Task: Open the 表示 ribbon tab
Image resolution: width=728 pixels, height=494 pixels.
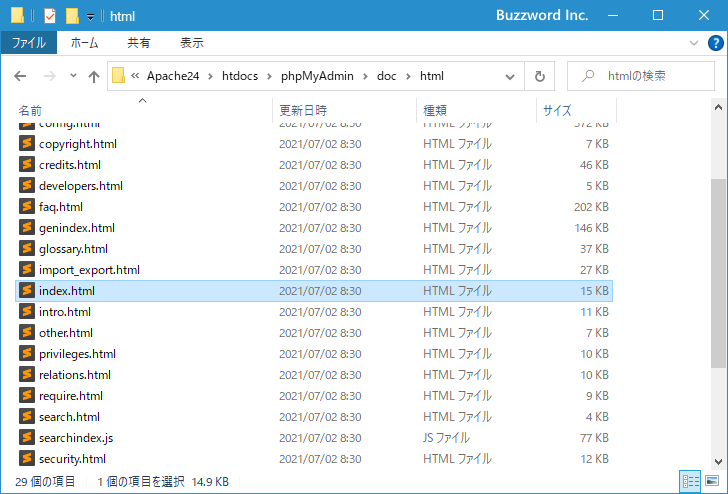Action: [x=192, y=43]
